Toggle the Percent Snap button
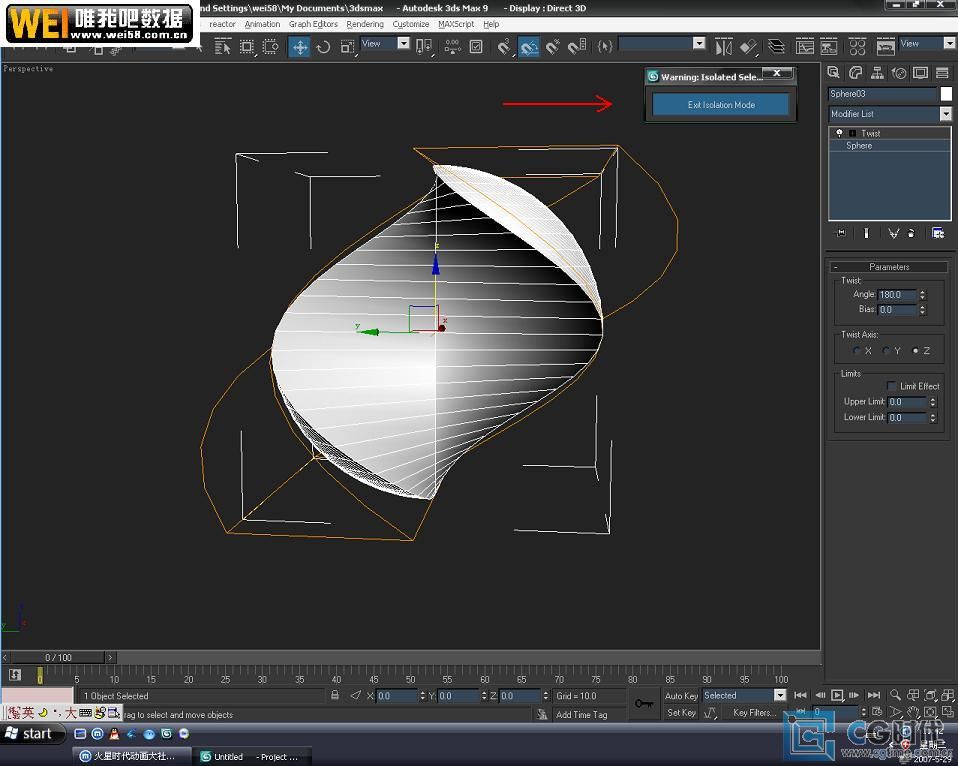The height and width of the screenshot is (766, 958). [x=553, y=46]
